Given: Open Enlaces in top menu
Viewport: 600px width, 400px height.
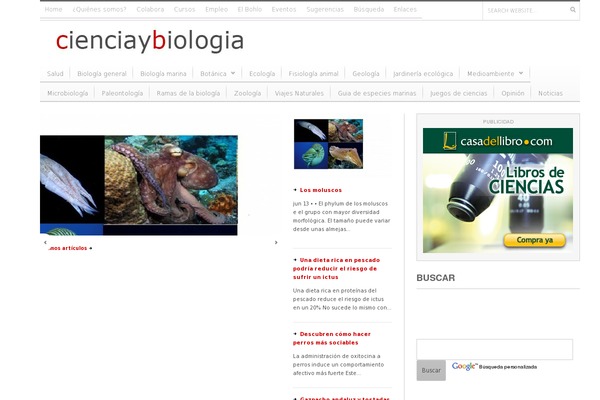Looking at the screenshot, I should [405, 9].
